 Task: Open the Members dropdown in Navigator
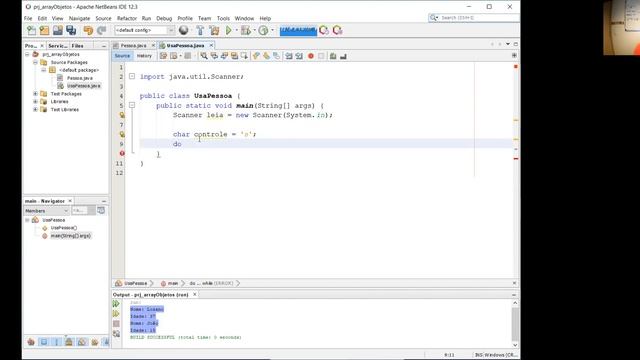pyautogui.click(x=46, y=211)
